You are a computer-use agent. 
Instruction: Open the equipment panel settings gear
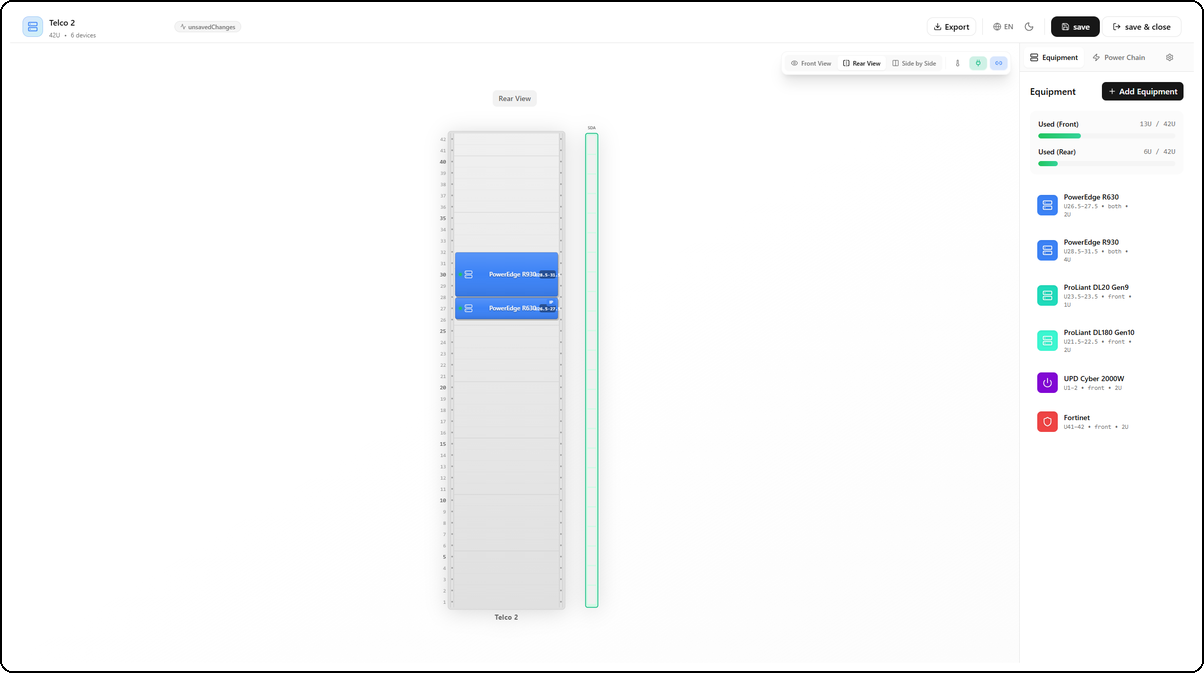pos(1169,57)
